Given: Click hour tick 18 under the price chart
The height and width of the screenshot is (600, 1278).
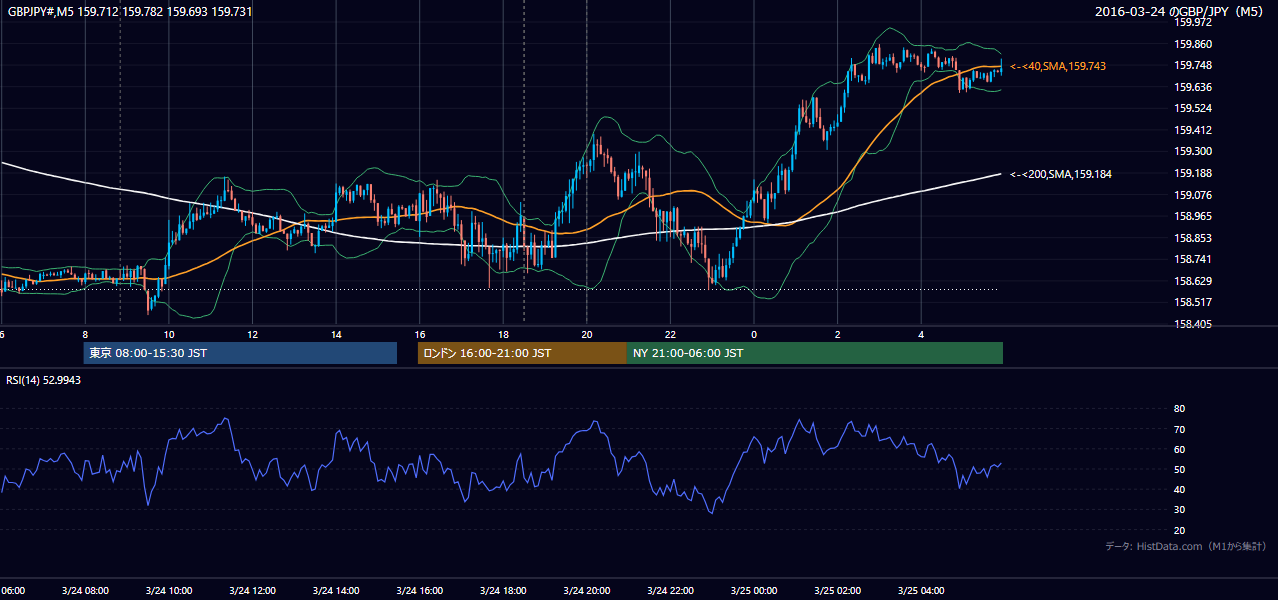Looking at the screenshot, I should (x=503, y=335).
